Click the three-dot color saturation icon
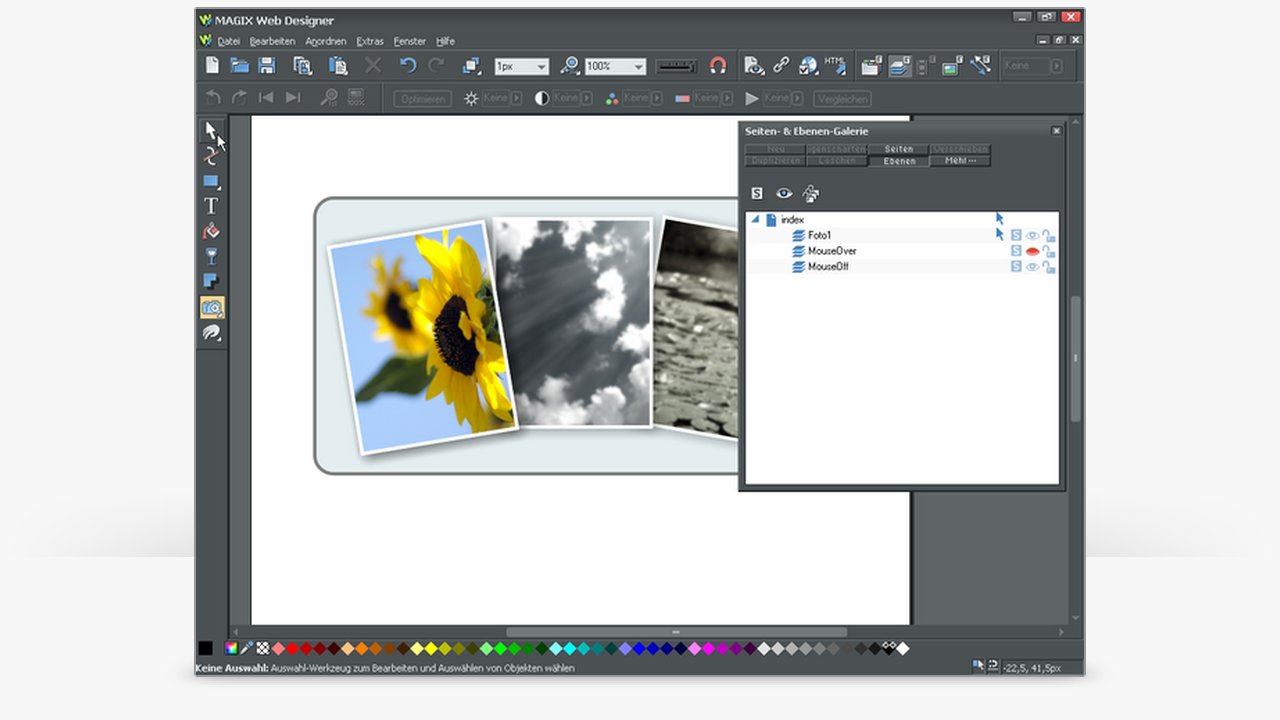Viewport: 1280px width, 720px height. (612, 98)
